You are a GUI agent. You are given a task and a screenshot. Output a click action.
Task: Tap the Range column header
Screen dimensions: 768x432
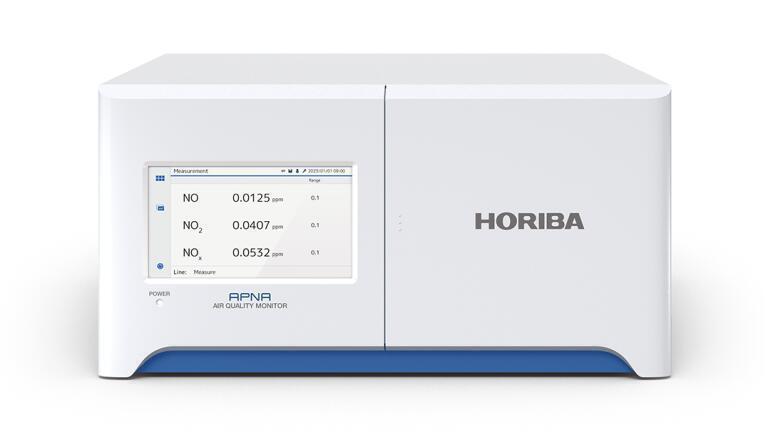(314, 181)
